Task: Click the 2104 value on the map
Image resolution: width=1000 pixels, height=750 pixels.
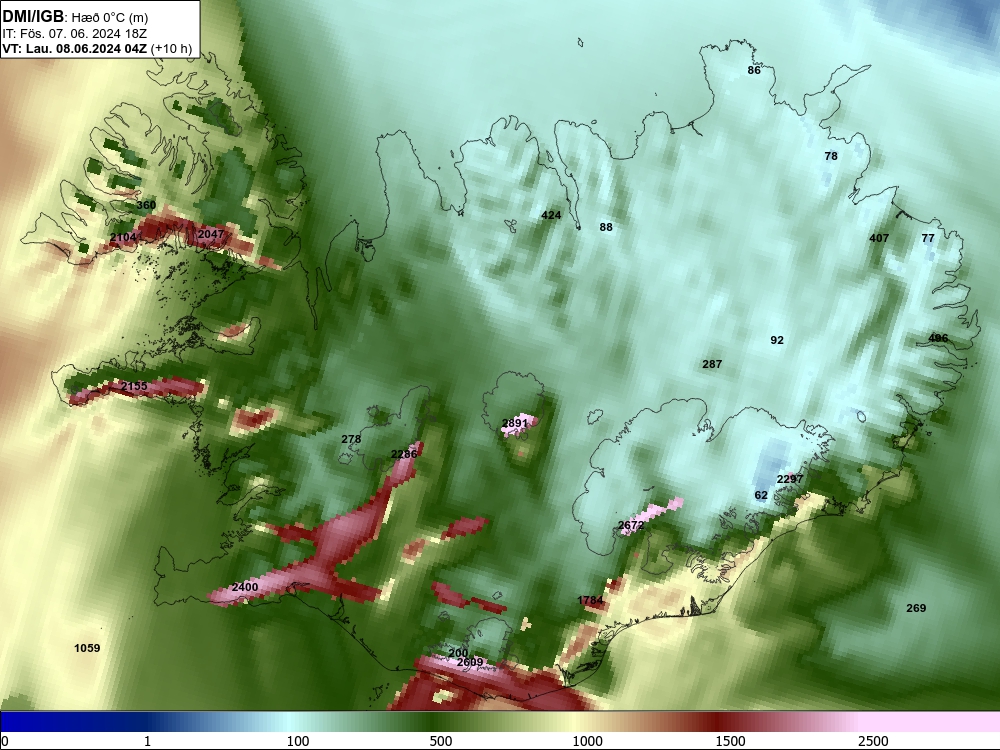Action: [x=123, y=238]
